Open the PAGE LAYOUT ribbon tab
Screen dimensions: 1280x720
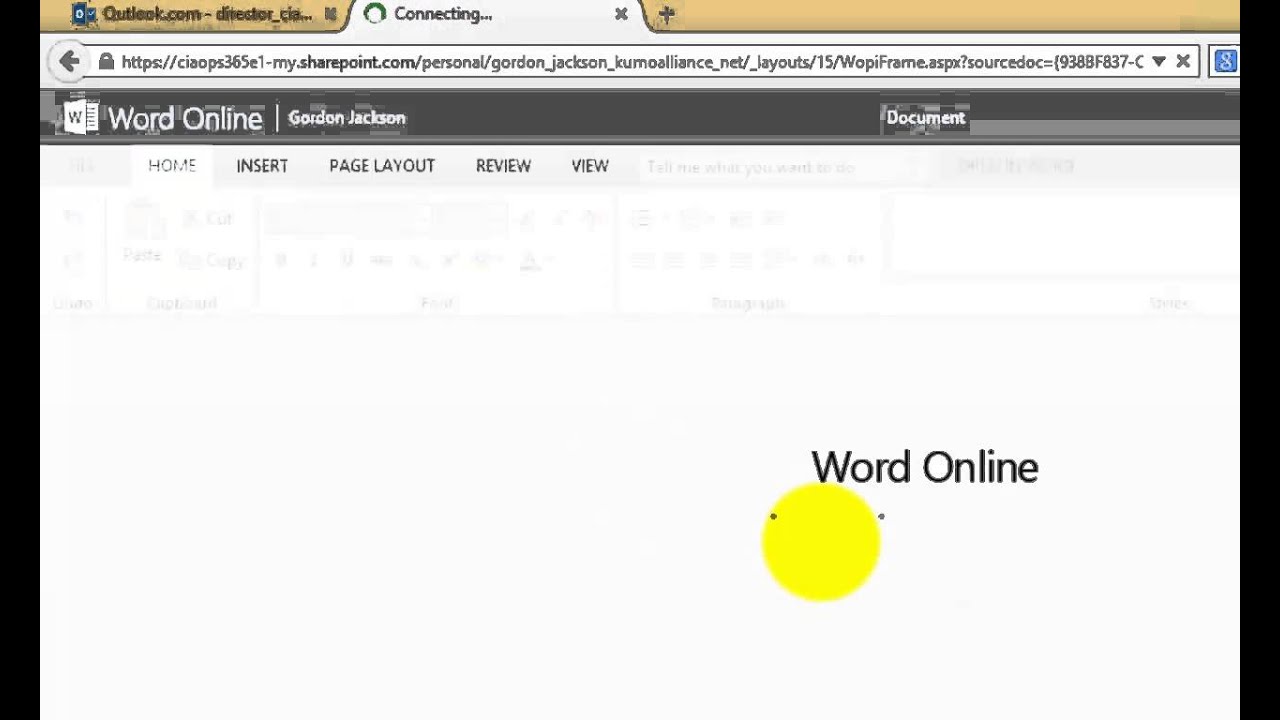382,166
